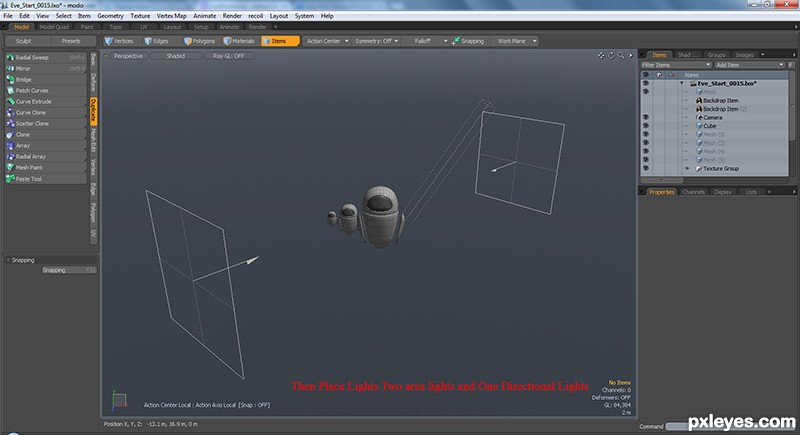Choose the Mirror tool

(46, 68)
